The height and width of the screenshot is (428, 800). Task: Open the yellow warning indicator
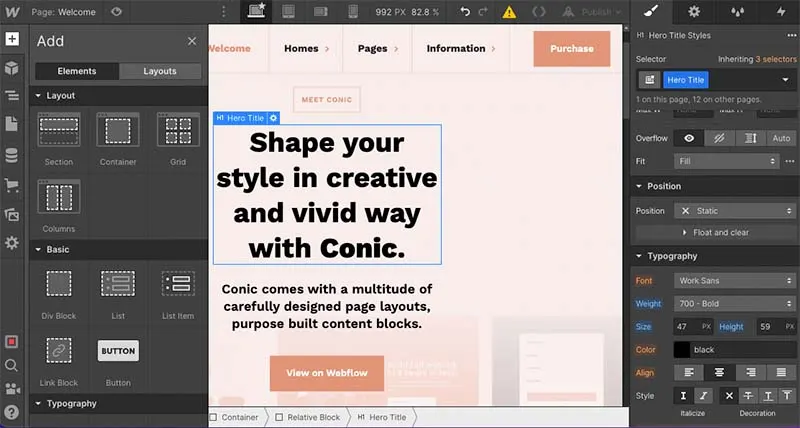[509, 12]
